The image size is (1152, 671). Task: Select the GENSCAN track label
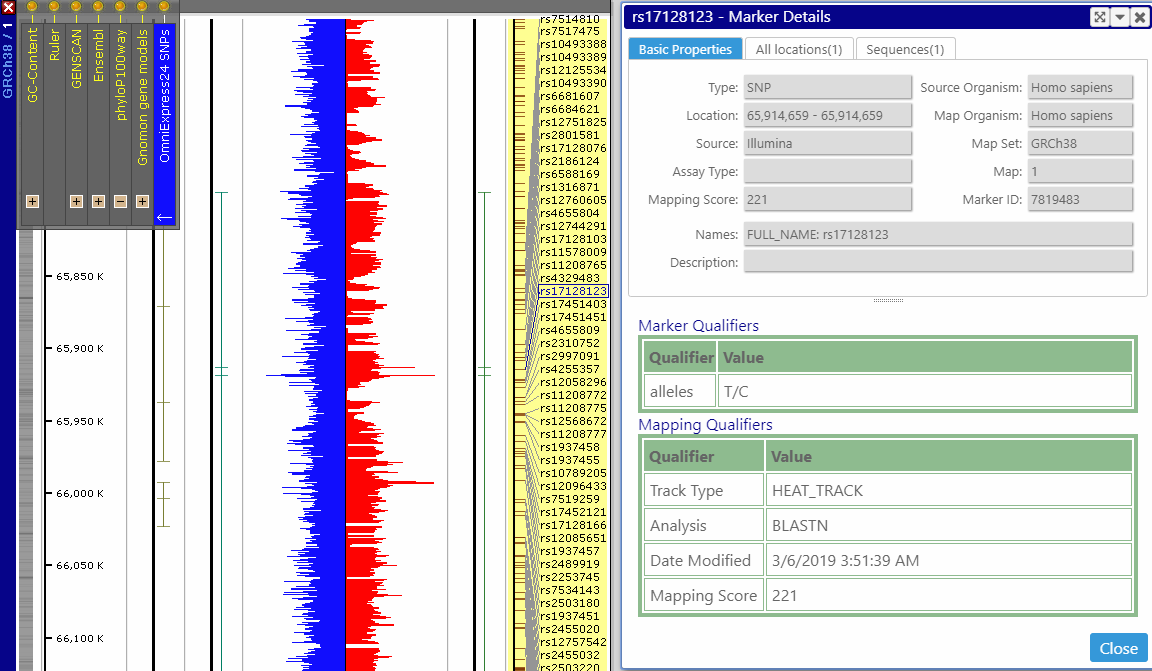[x=76, y=59]
